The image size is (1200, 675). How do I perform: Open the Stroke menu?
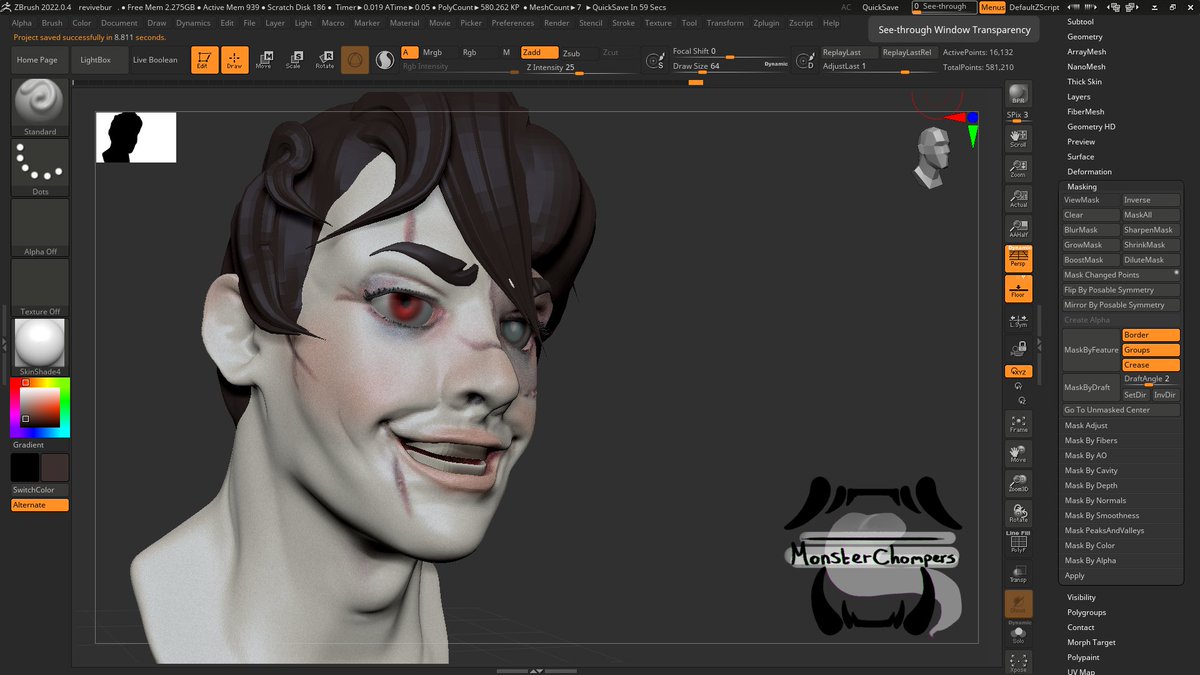(x=623, y=23)
